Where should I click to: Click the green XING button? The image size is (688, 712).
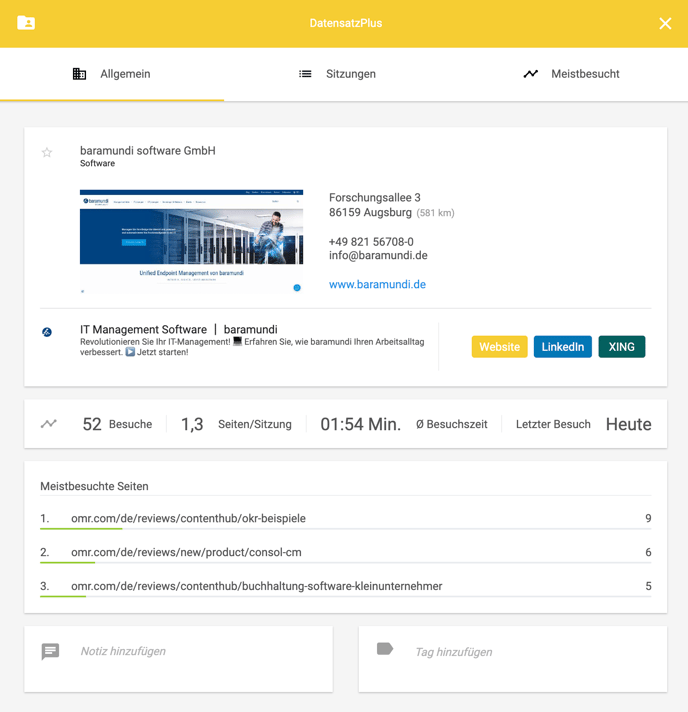click(x=622, y=347)
